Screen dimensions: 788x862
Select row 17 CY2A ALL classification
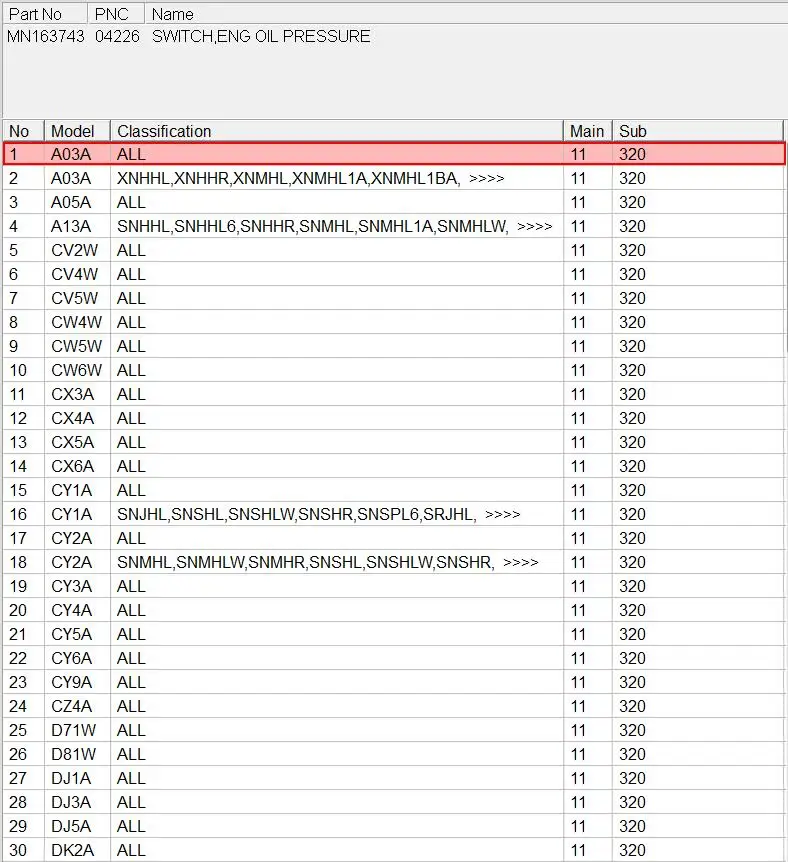[131, 538]
